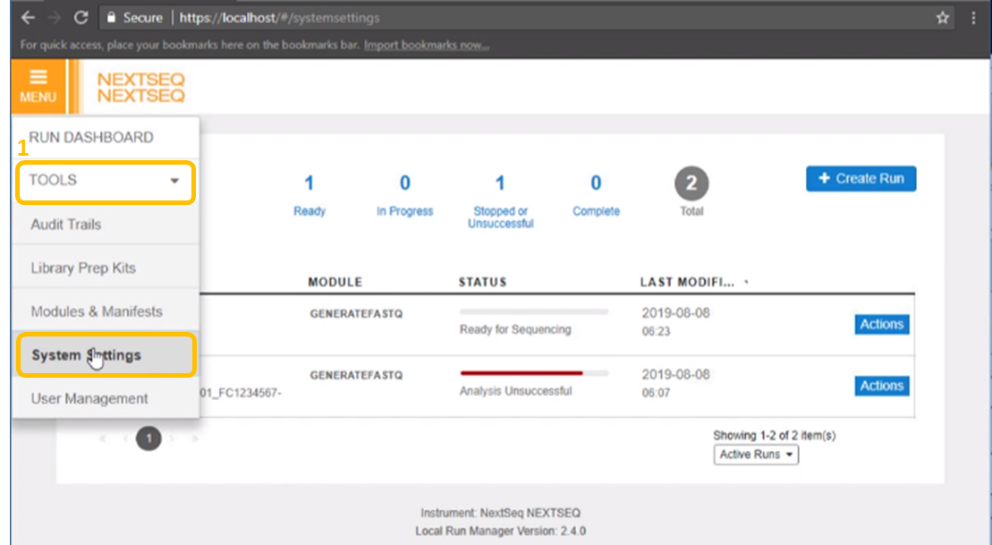Open Actions dropdown for Ready for Sequencing run
The image size is (992, 545).
(881, 324)
